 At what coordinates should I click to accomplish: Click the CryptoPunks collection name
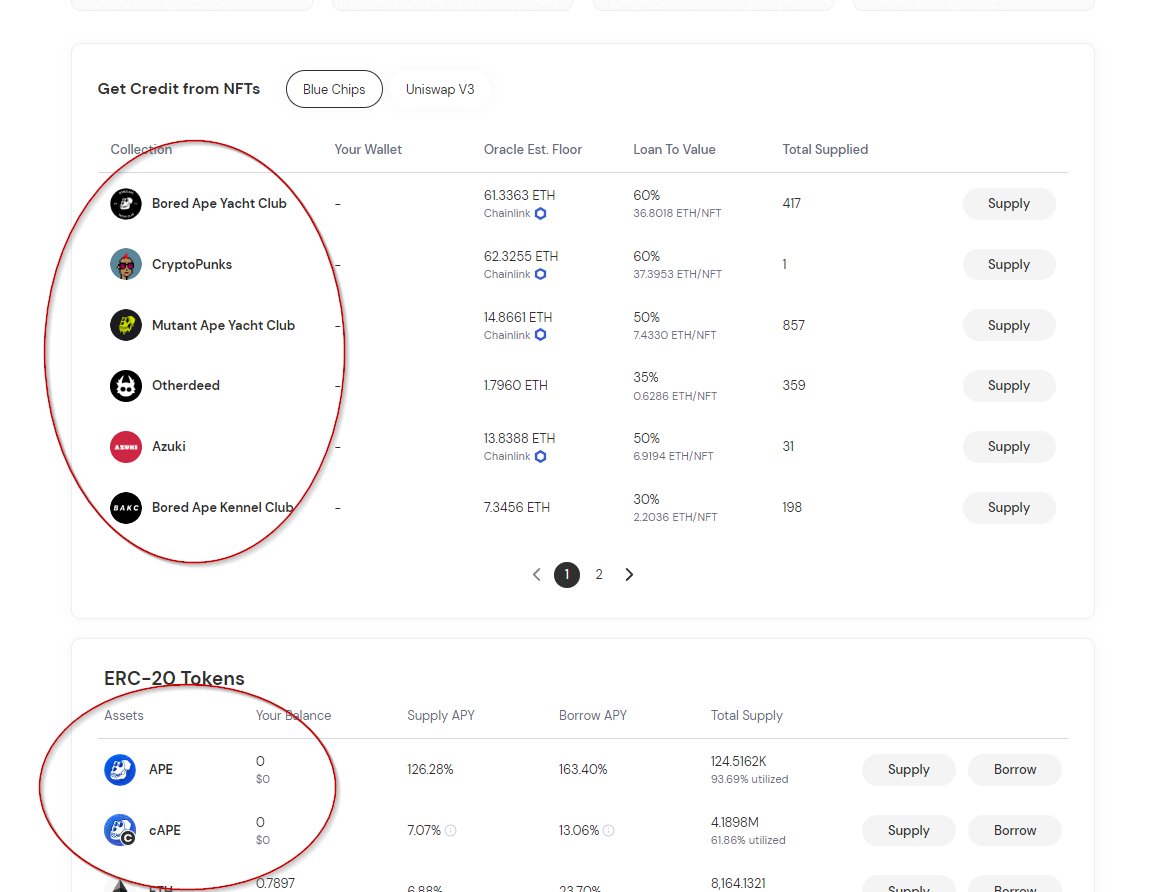(x=192, y=264)
